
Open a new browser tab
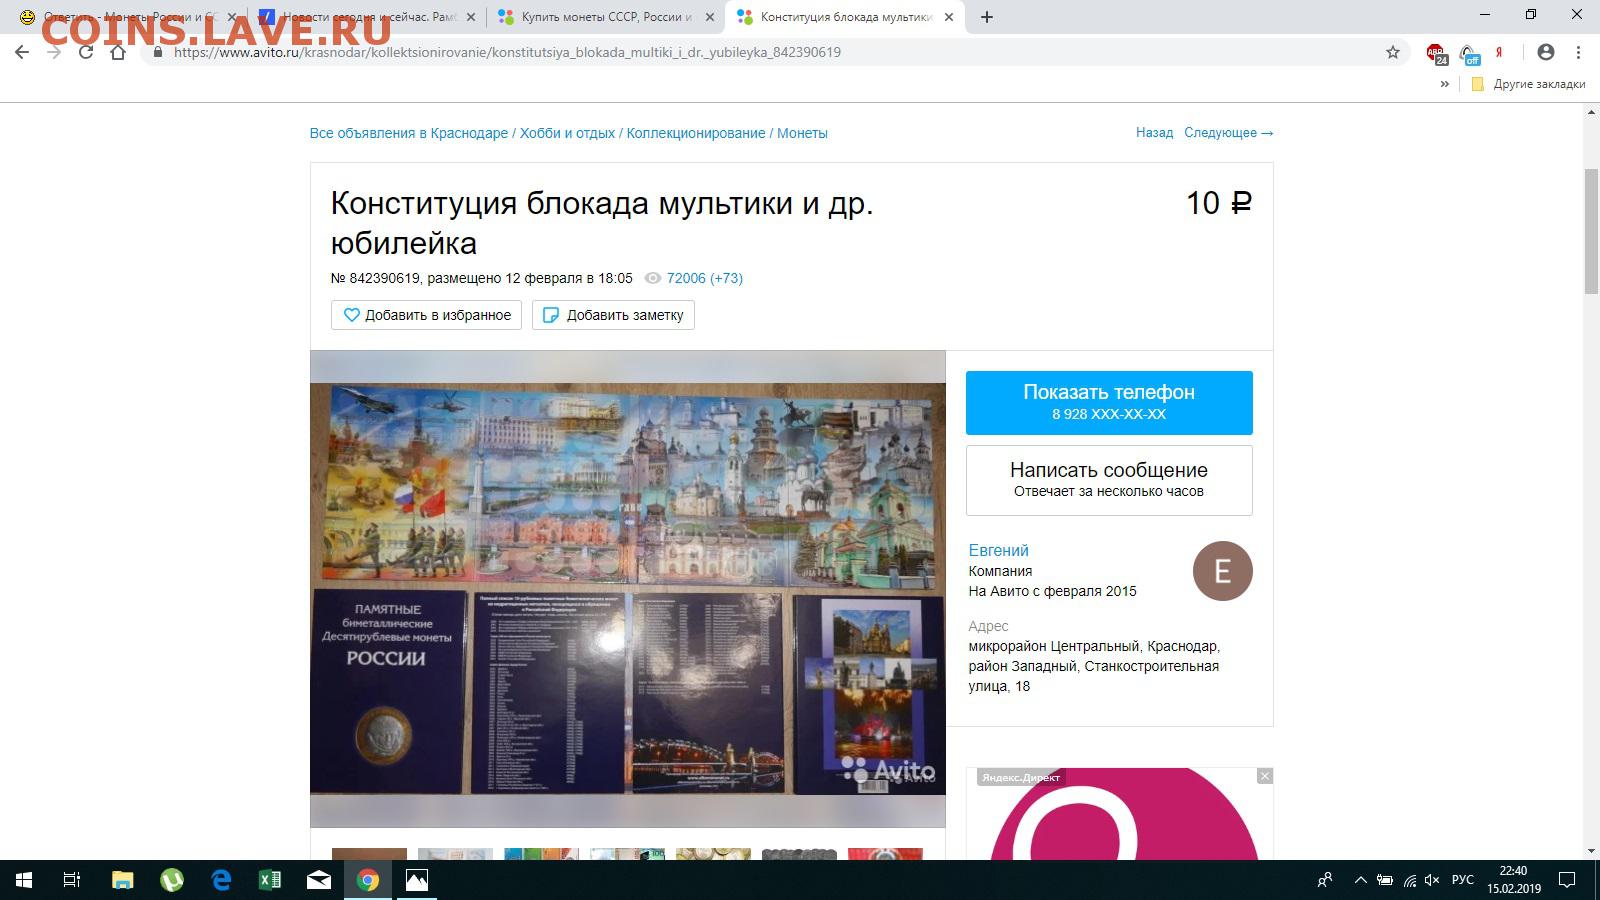pos(987,17)
